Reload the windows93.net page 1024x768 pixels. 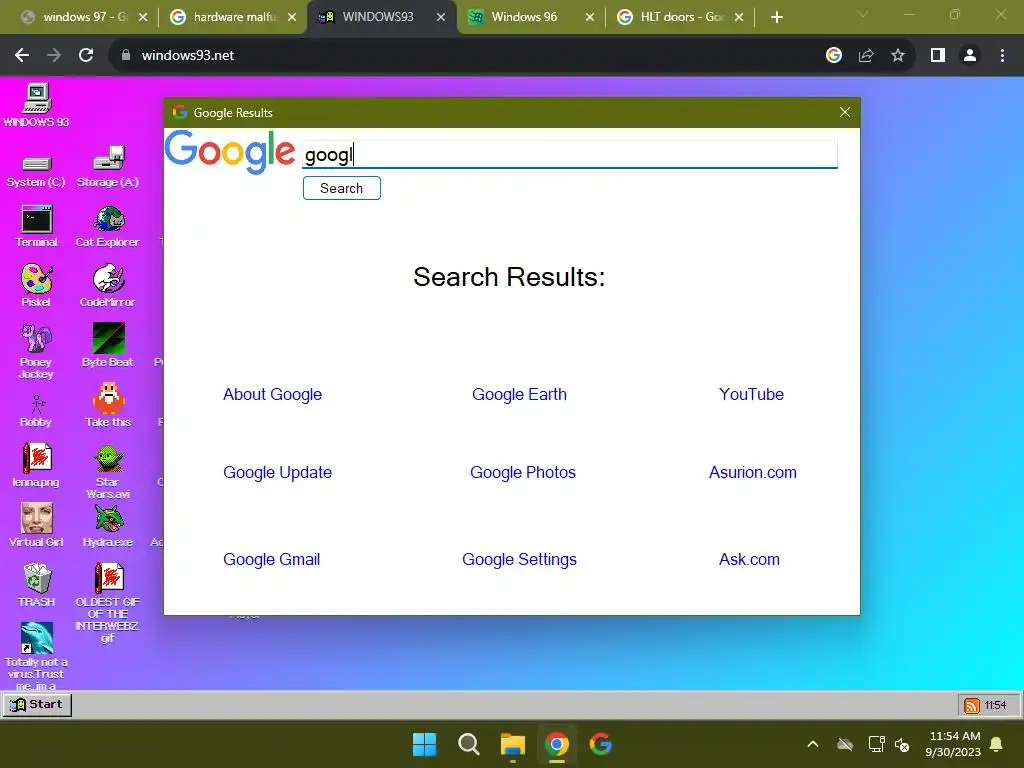[86, 56]
